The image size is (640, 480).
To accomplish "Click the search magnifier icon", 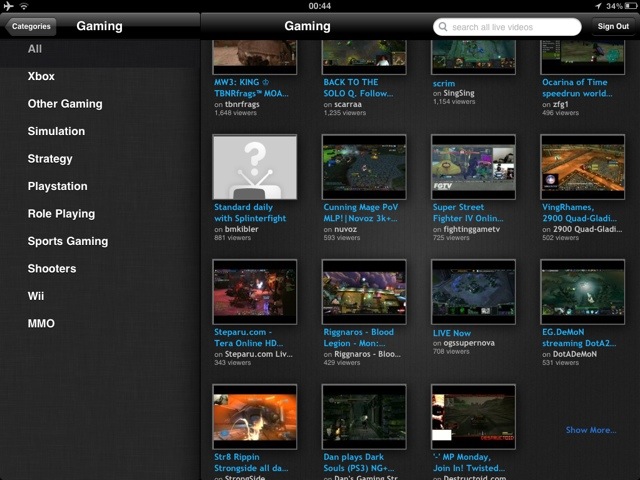I will coord(443,27).
